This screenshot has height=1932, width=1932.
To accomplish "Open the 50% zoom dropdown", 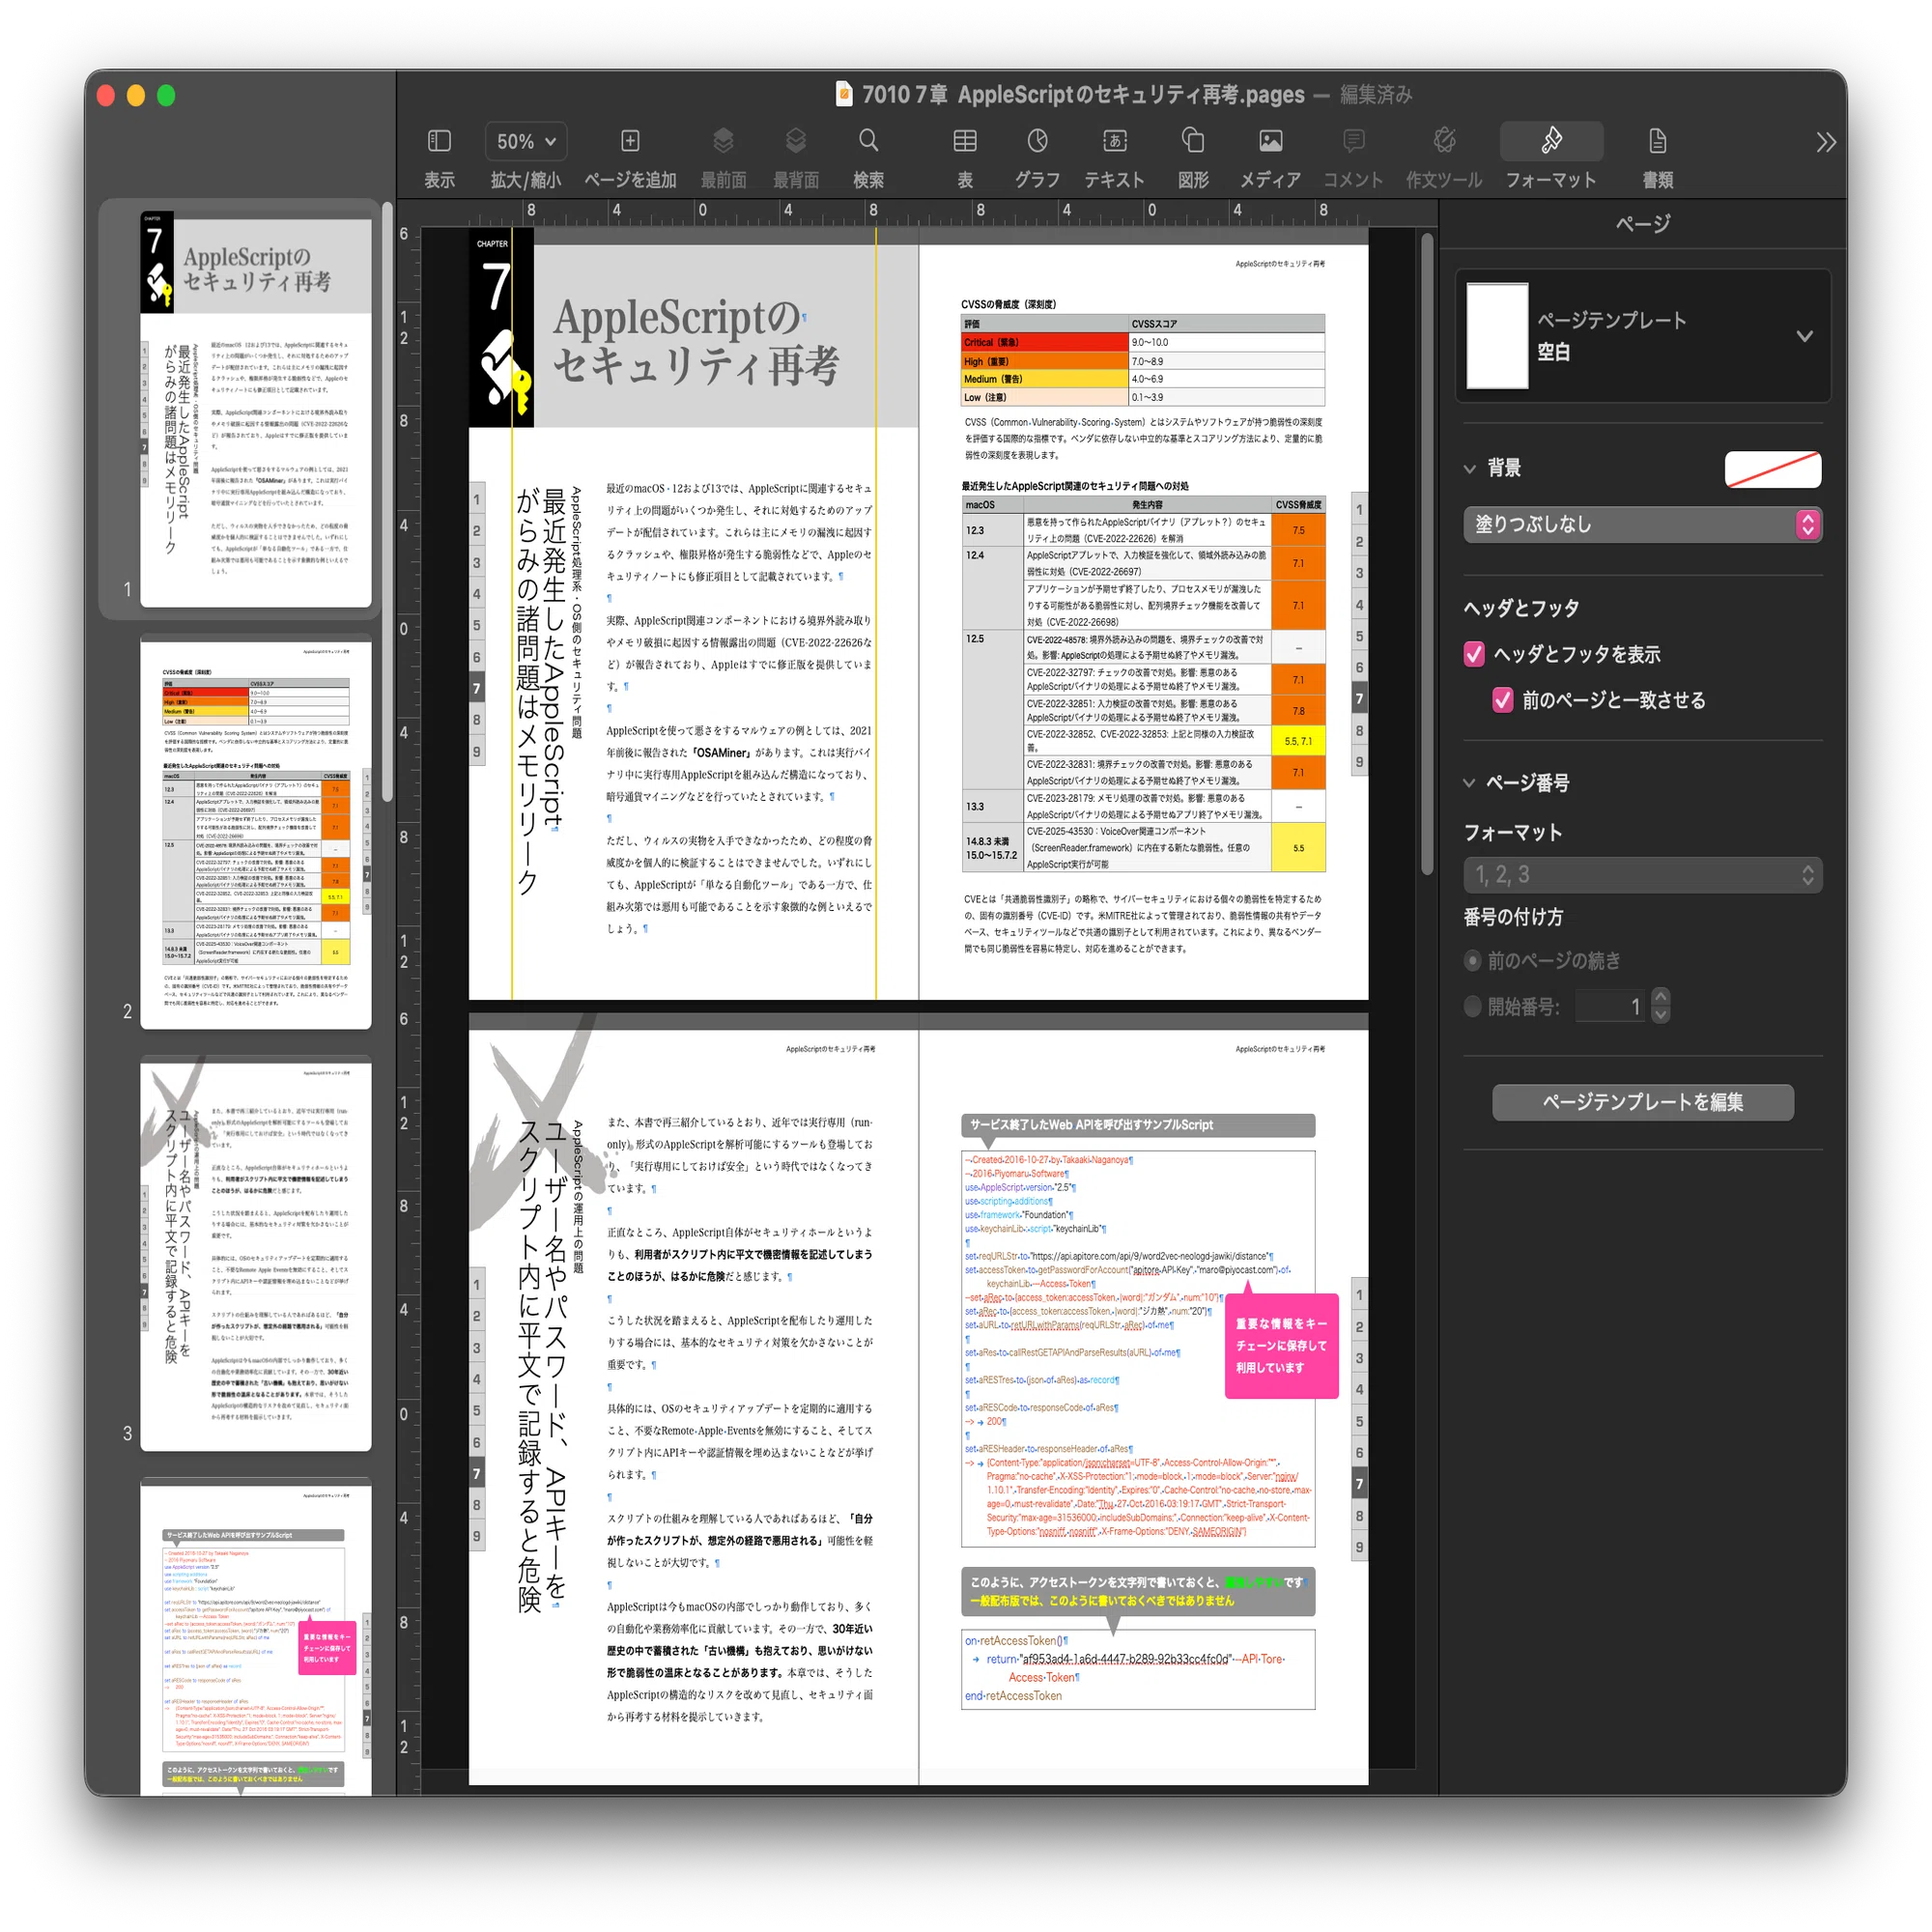I will (x=526, y=142).
